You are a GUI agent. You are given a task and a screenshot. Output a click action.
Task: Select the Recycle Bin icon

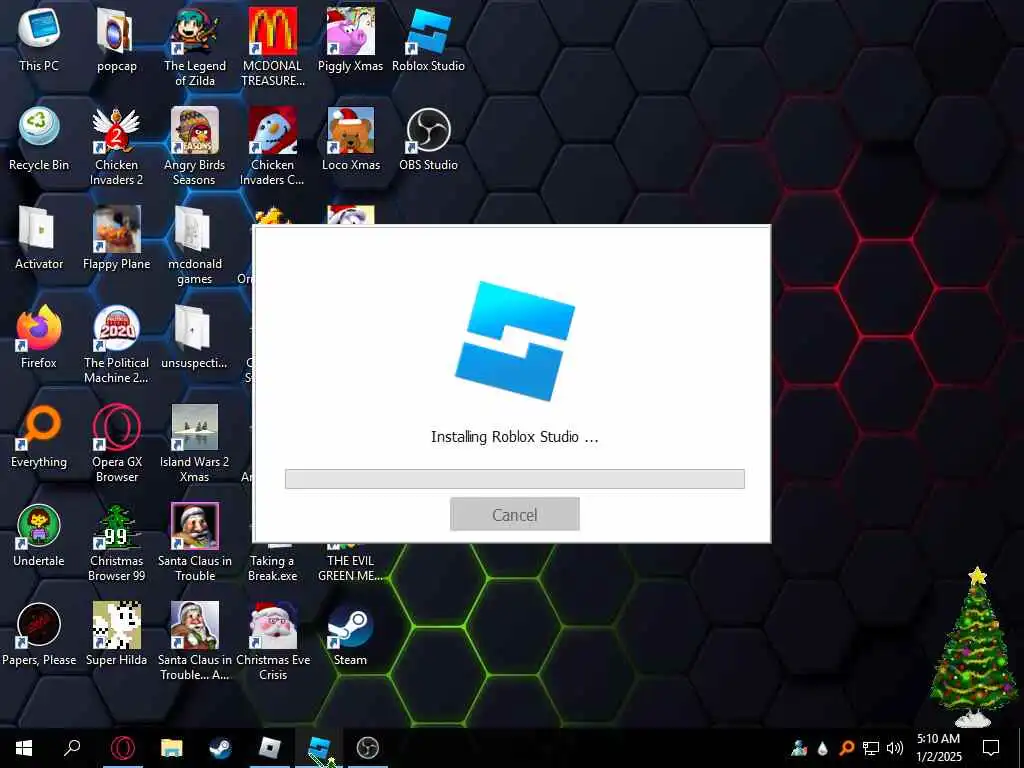point(39,138)
